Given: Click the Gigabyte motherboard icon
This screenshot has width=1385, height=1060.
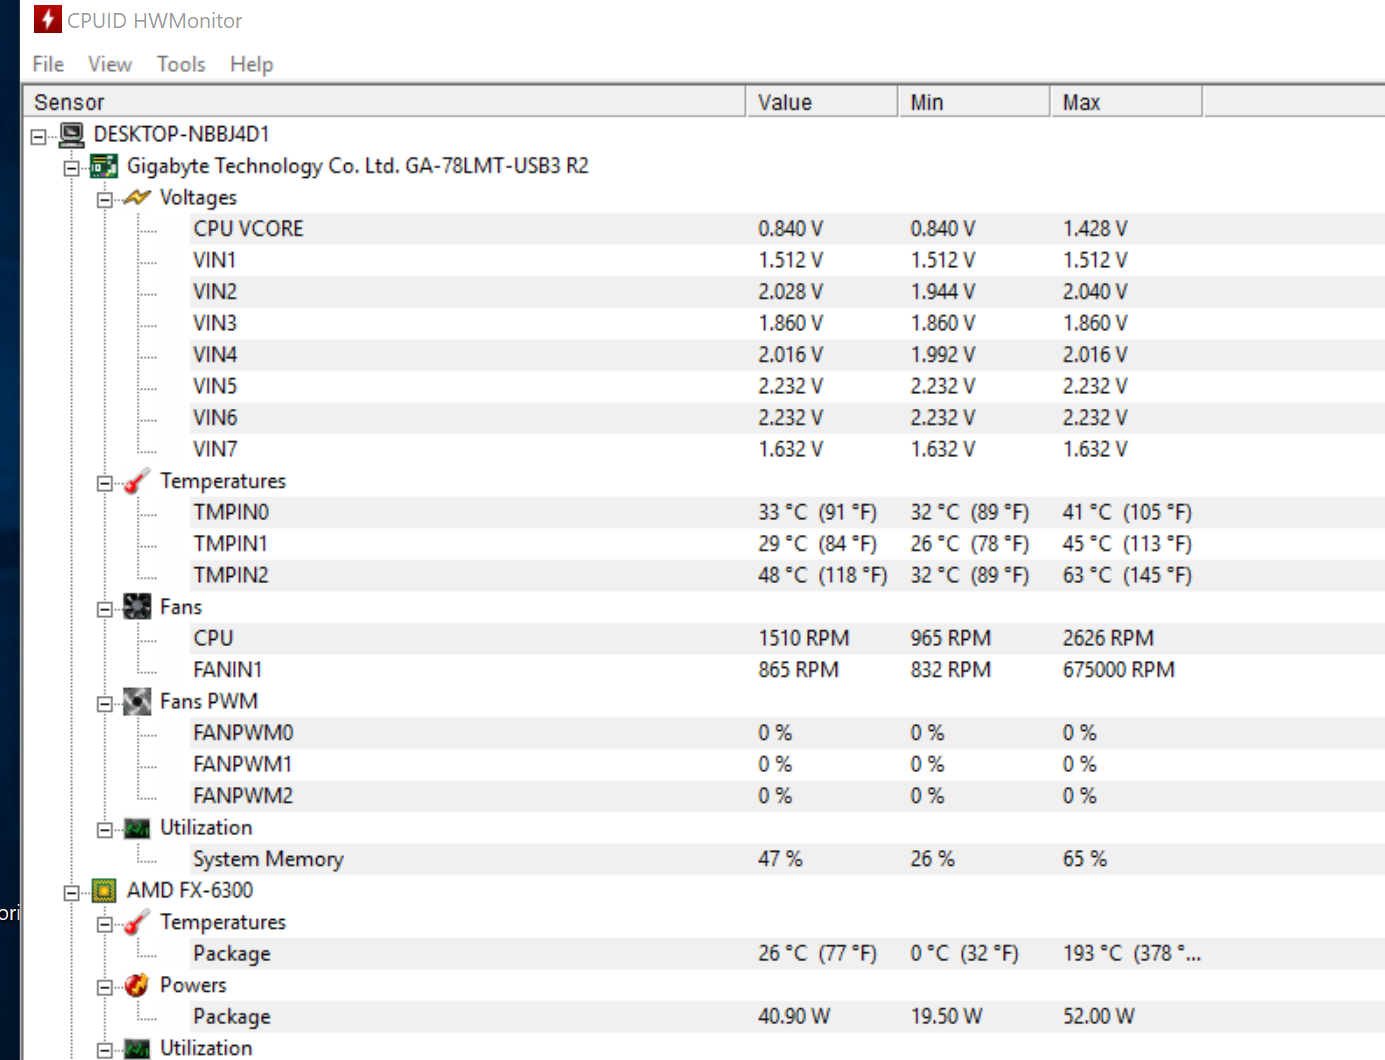Looking at the screenshot, I should 104,166.
